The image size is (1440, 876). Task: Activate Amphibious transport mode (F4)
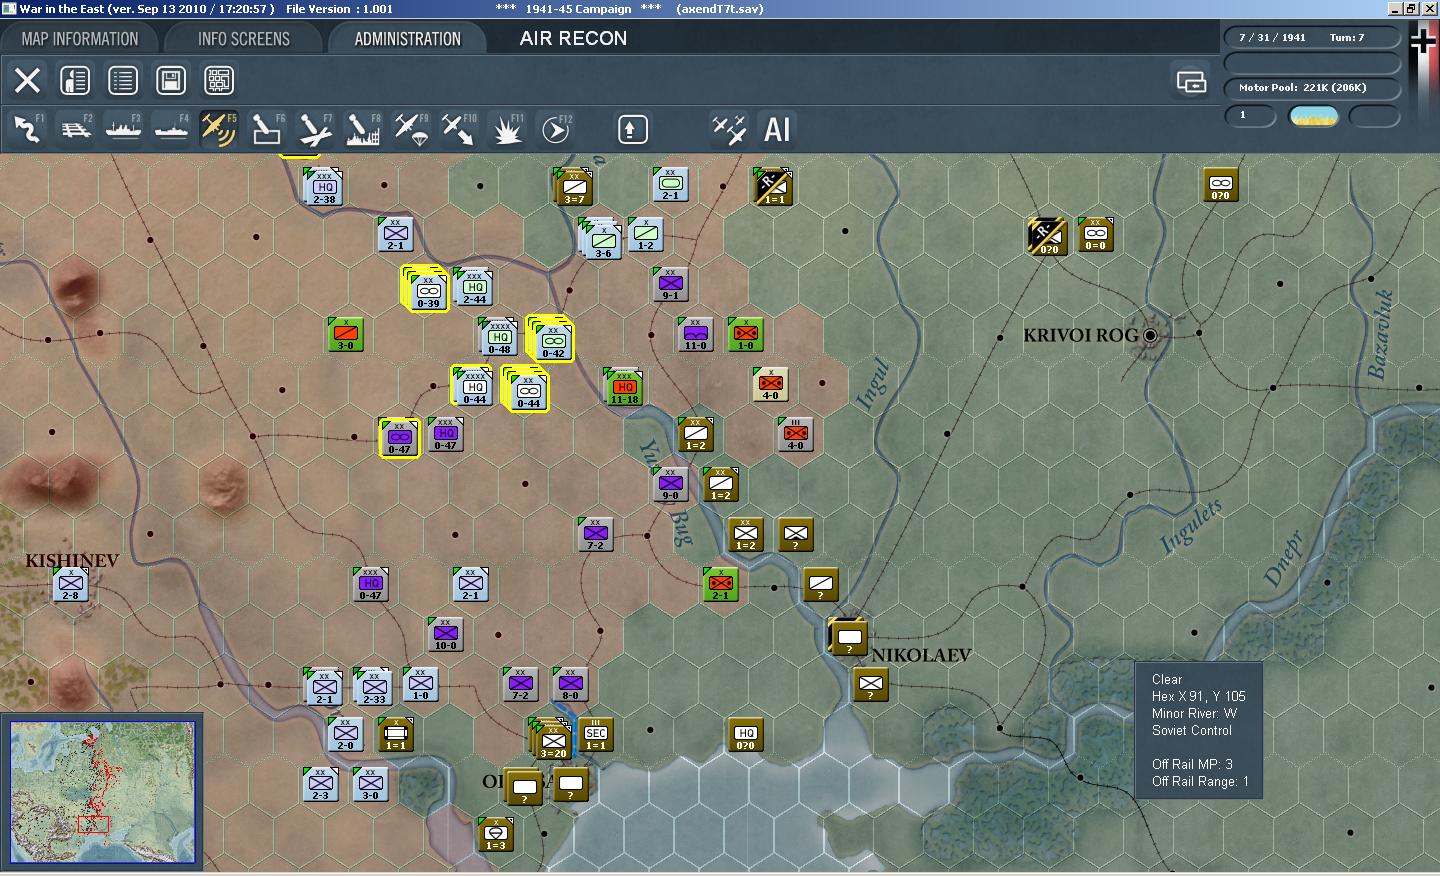tap(171, 129)
